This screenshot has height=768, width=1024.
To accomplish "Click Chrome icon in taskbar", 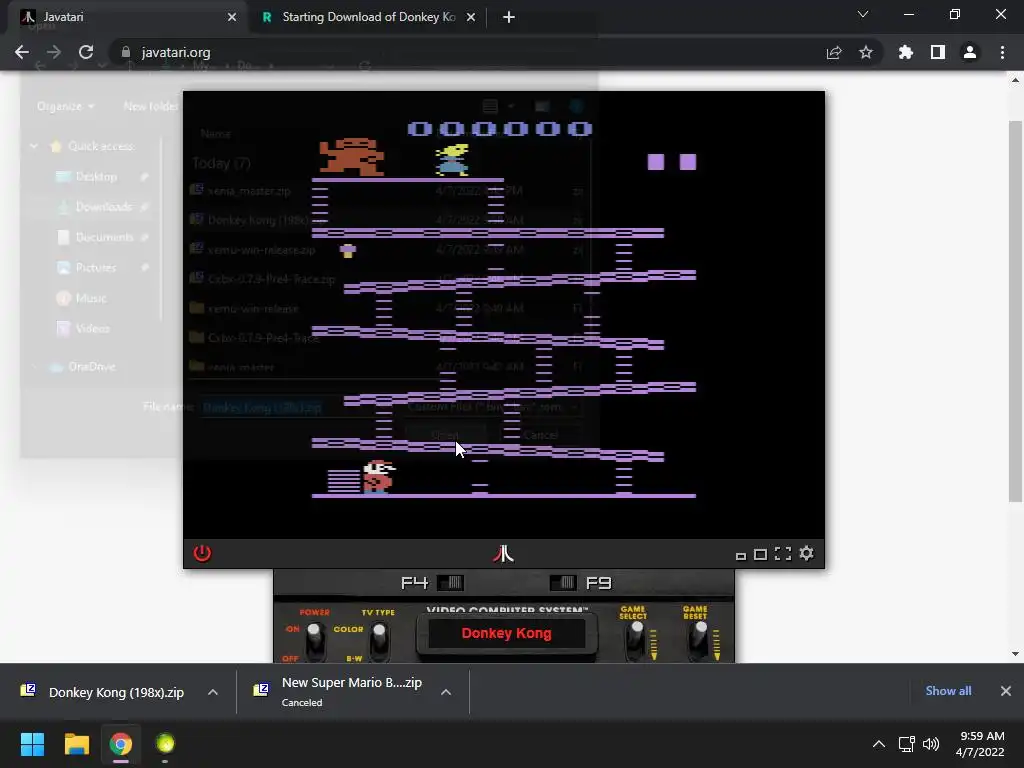I will pyautogui.click(x=121, y=744).
